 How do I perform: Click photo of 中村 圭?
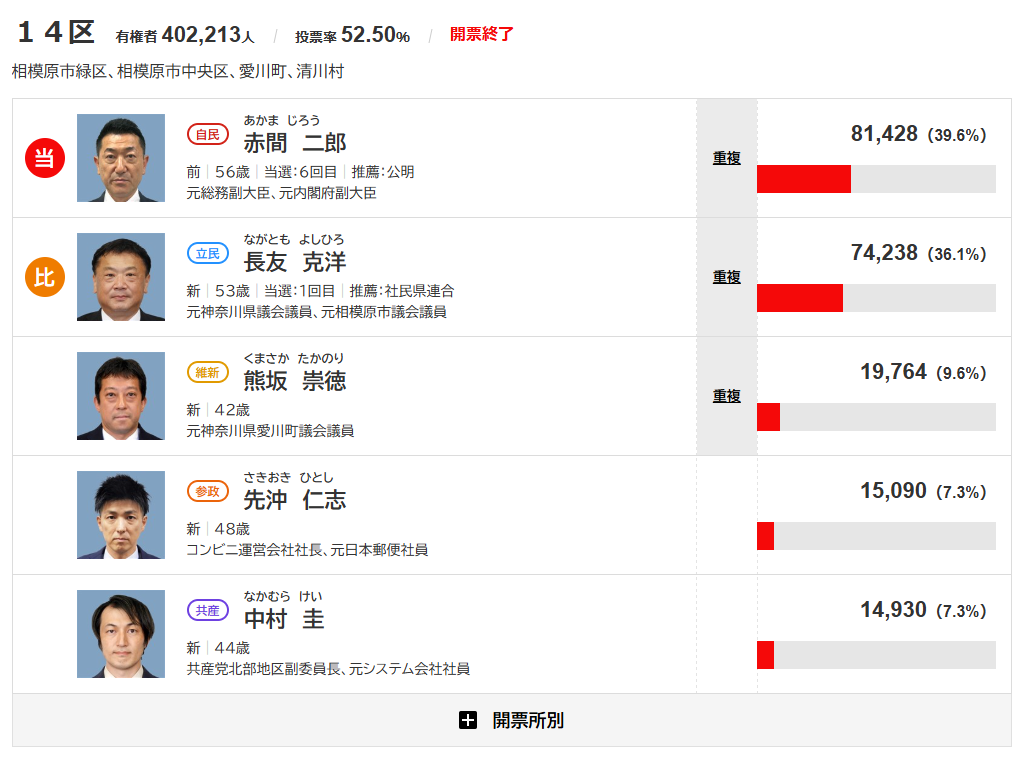121,634
